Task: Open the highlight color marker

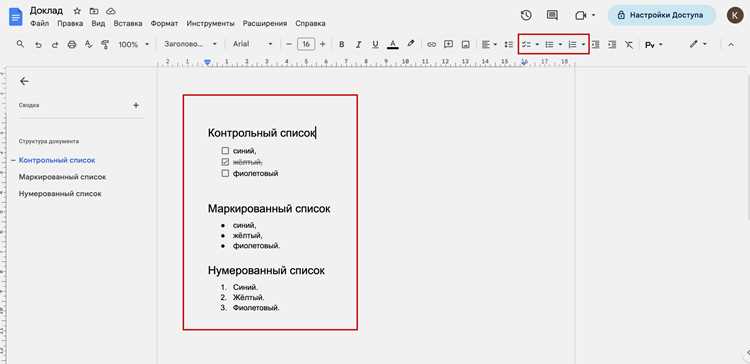Action: pos(410,44)
